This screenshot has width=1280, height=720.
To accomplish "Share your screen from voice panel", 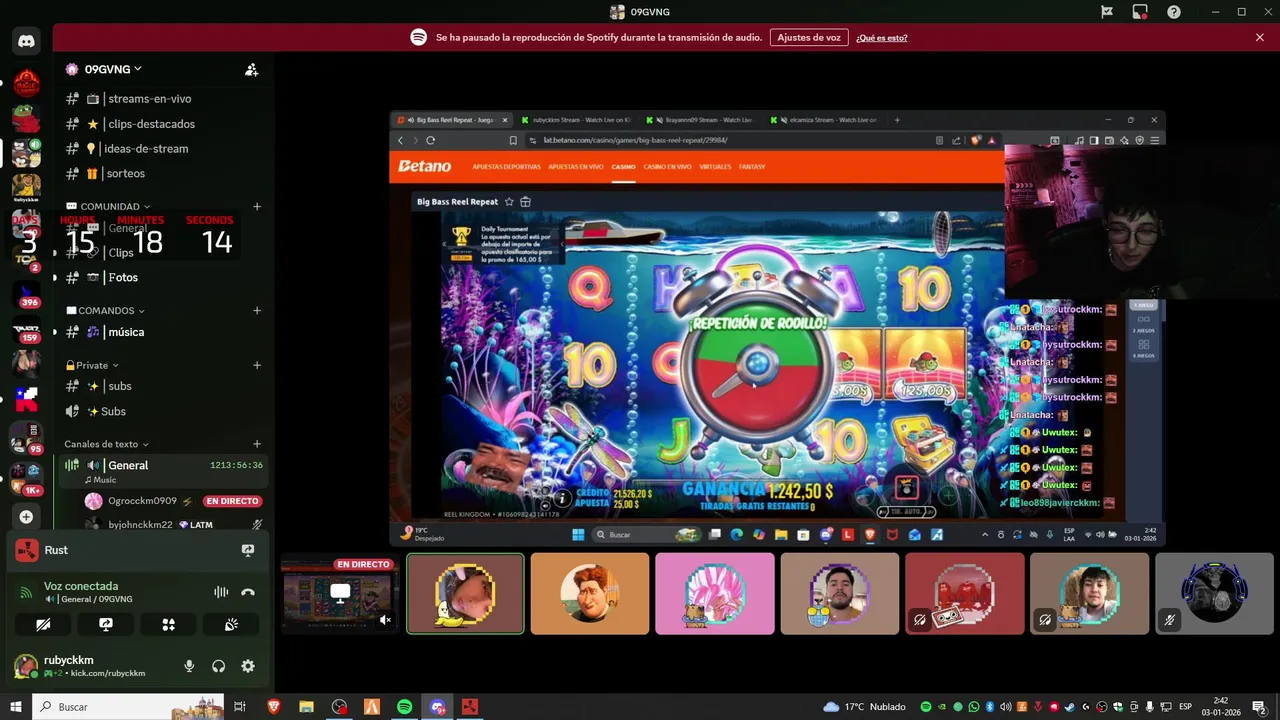I will point(106,624).
